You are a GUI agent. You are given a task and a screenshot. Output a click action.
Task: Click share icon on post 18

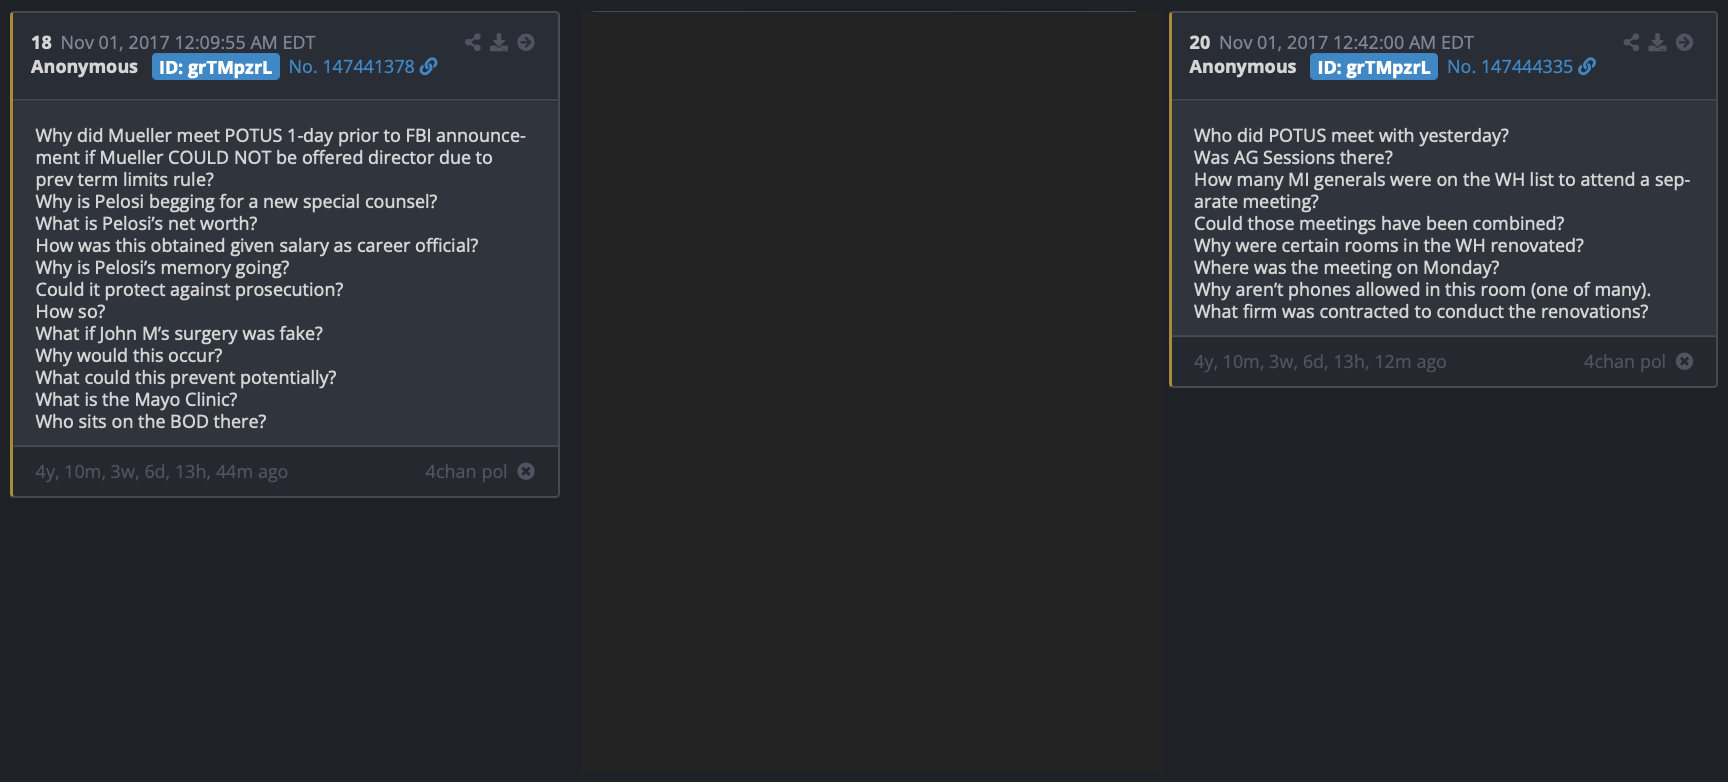(473, 42)
